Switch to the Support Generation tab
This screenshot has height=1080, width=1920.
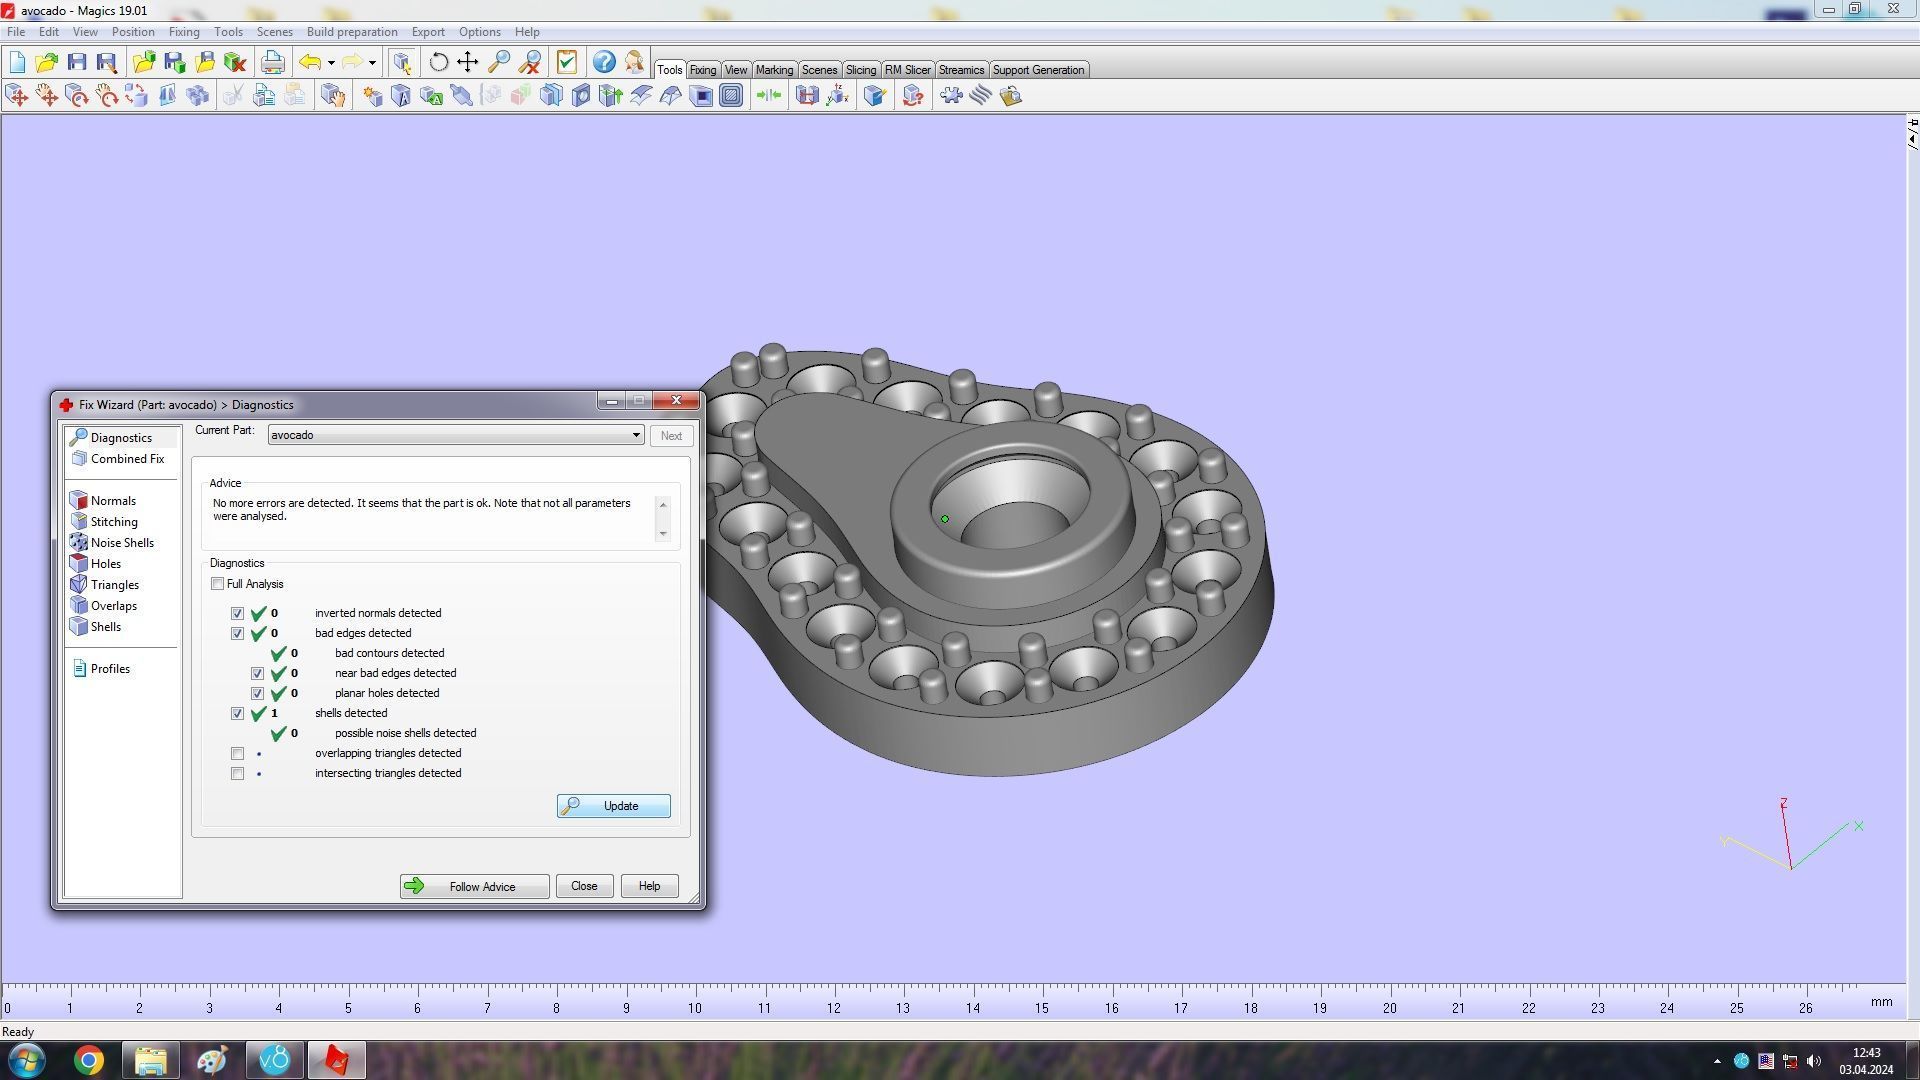[1037, 70]
